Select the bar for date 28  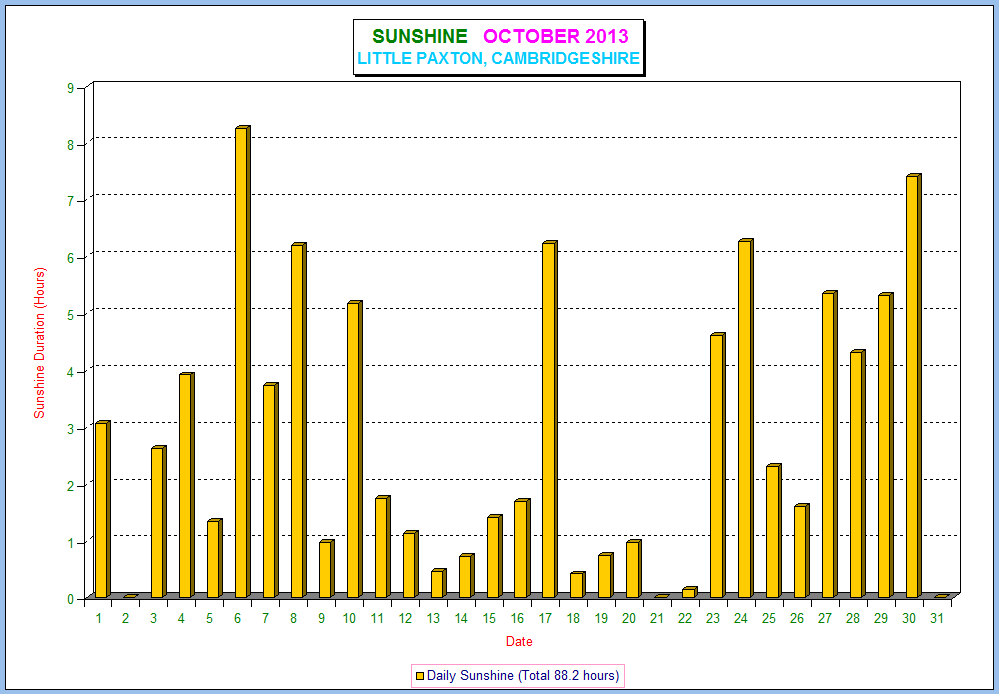[x=858, y=474]
